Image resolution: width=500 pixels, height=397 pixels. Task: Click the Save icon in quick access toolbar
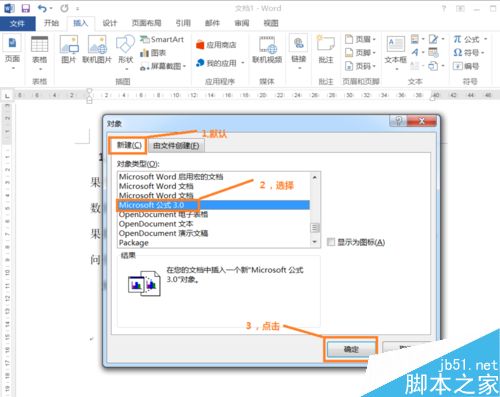[26, 8]
